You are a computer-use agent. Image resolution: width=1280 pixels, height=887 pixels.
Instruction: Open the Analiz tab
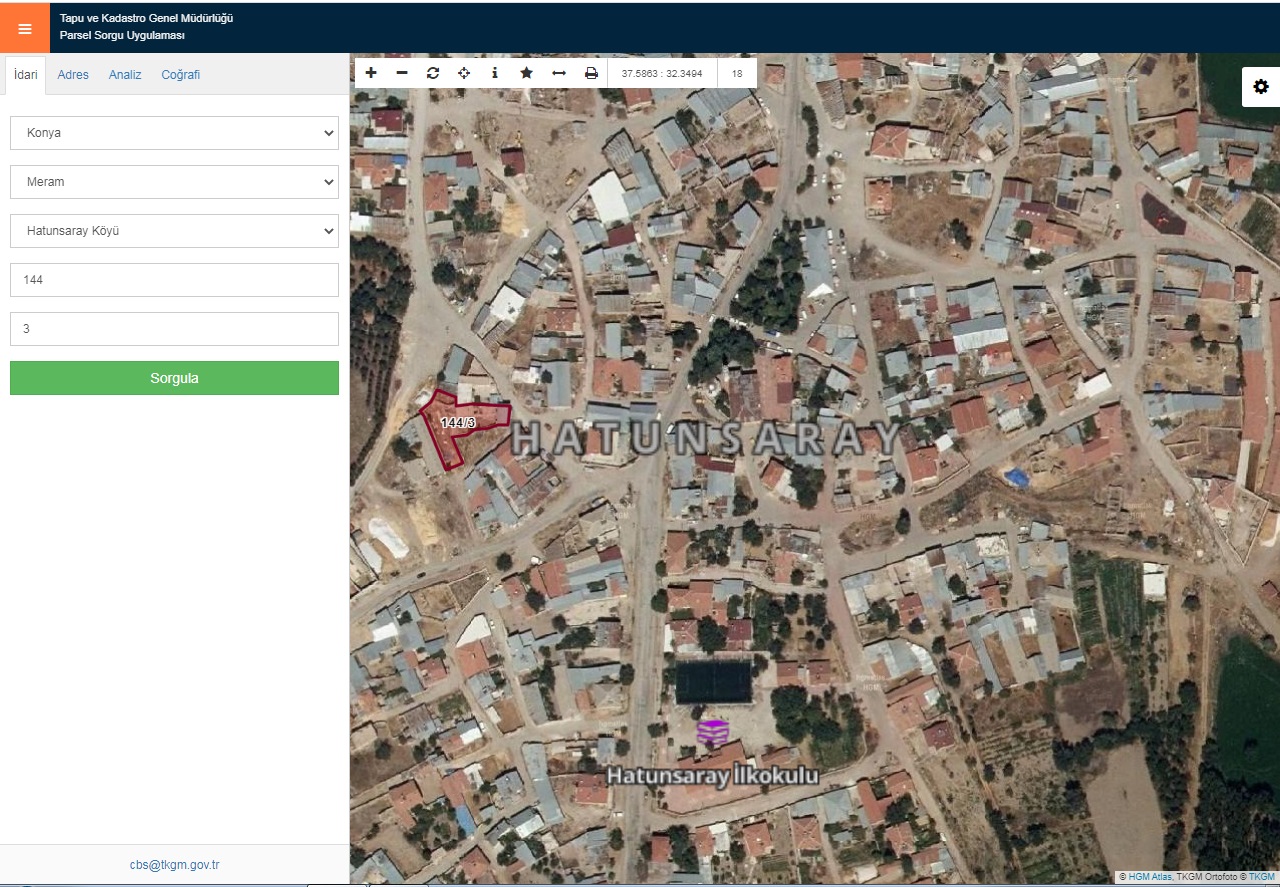(x=125, y=75)
